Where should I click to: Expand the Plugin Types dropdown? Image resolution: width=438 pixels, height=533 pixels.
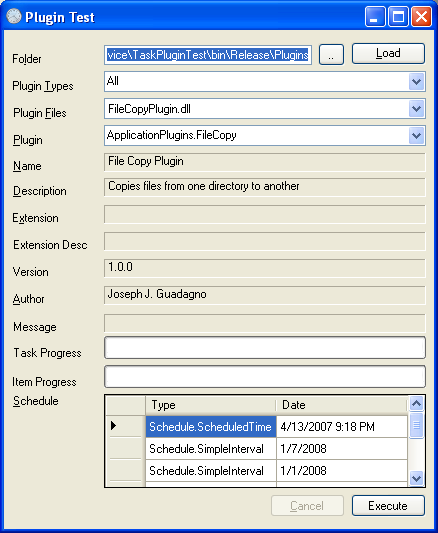(416, 82)
